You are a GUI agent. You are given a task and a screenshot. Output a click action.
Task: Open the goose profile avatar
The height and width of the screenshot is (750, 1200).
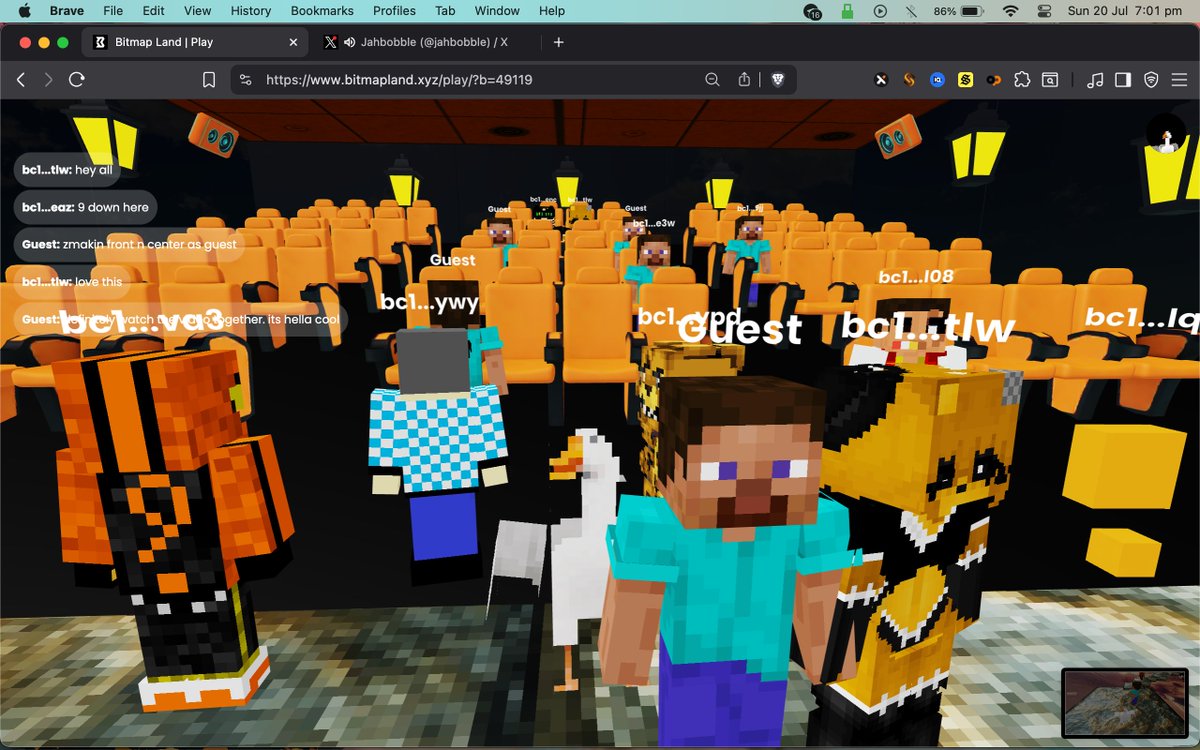click(x=1165, y=134)
